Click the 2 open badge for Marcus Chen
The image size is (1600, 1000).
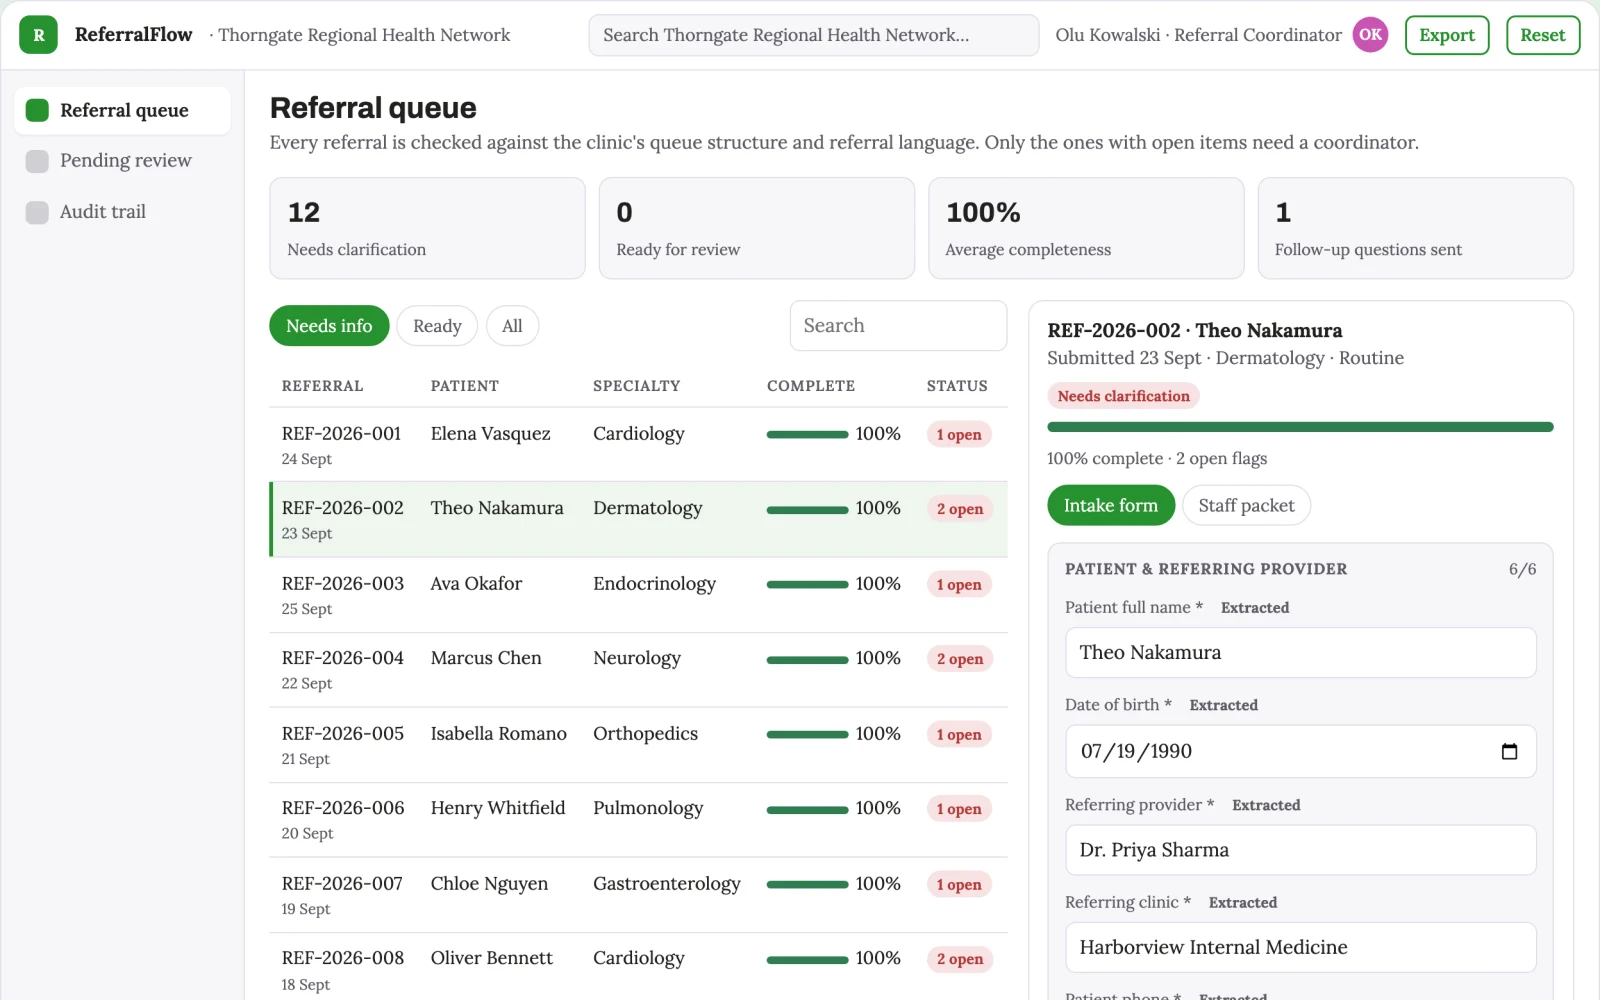pyautogui.click(x=960, y=659)
